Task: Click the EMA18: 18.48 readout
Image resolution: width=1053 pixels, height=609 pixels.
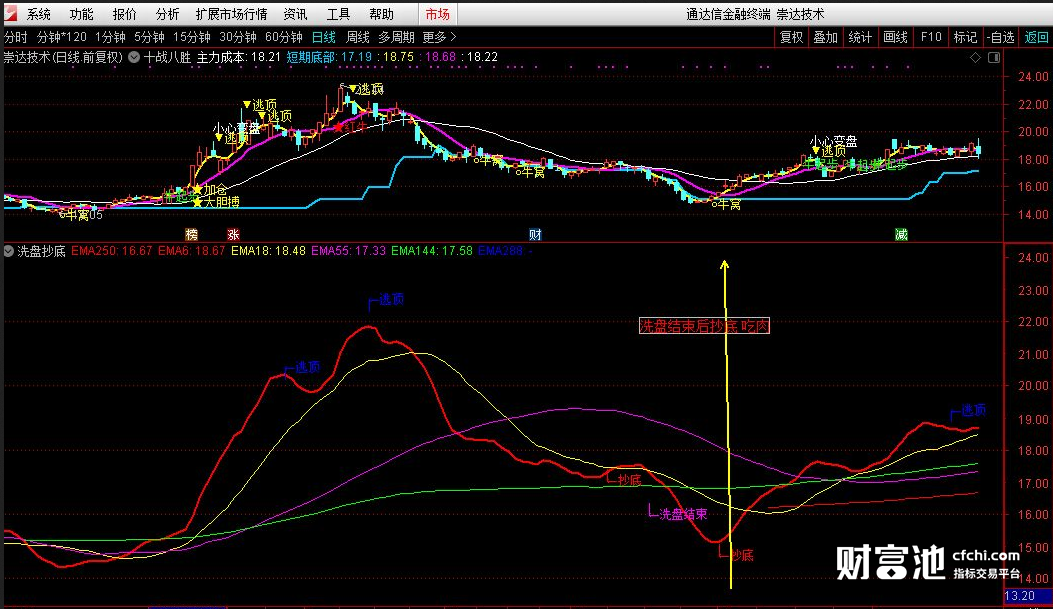Action: coord(268,251)
